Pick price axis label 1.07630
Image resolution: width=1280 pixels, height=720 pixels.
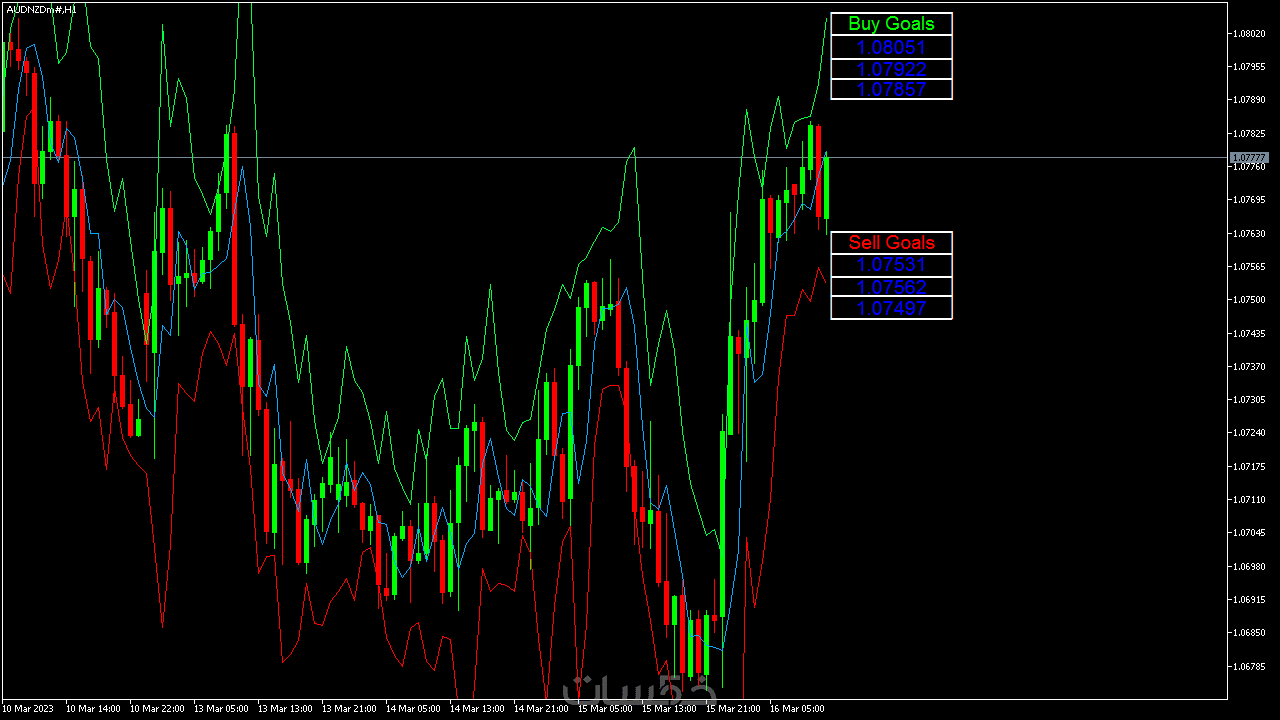(1250, 233)
